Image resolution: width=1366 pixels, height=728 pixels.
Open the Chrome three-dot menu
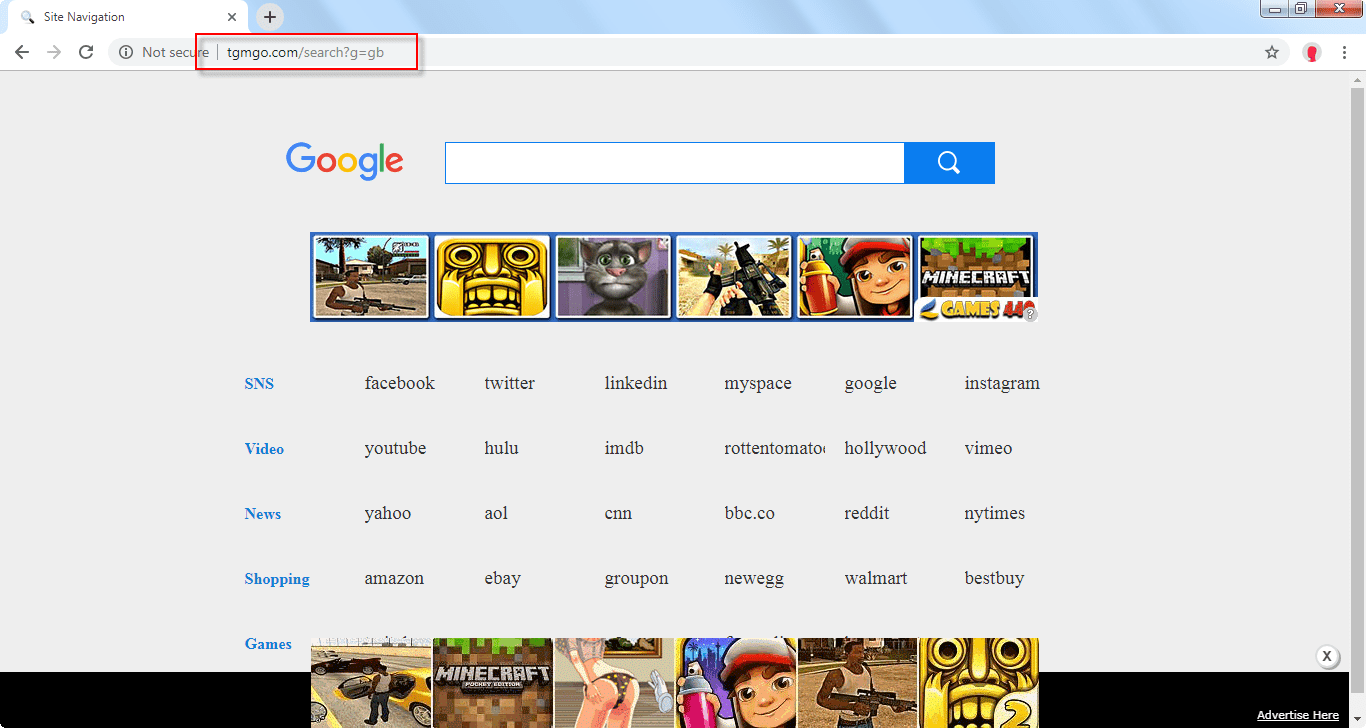[1344, 52]
